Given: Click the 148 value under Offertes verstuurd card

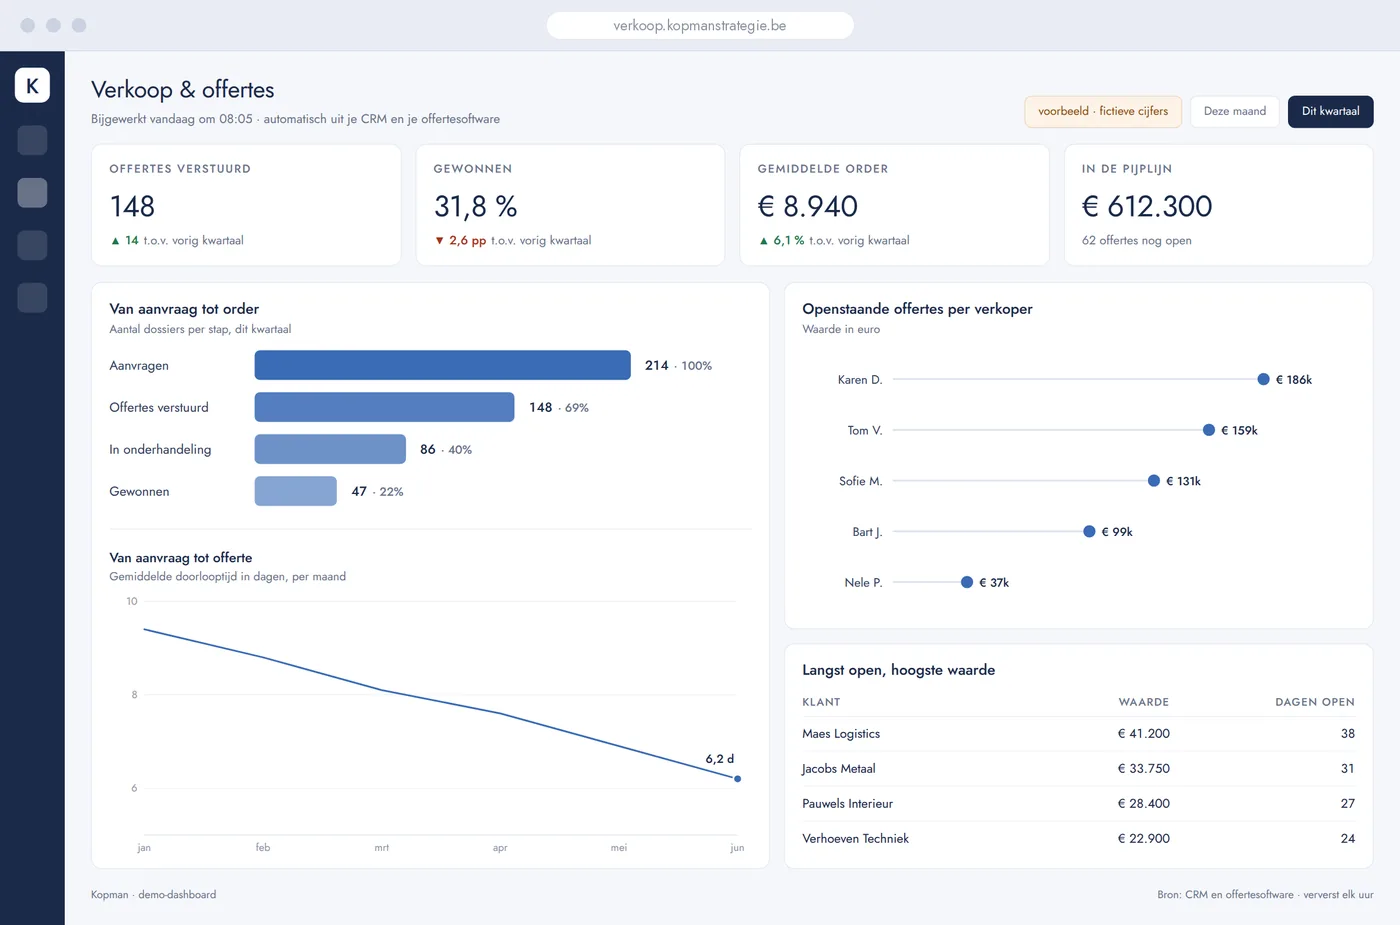Looking at the screenshot, I should 132,206.
